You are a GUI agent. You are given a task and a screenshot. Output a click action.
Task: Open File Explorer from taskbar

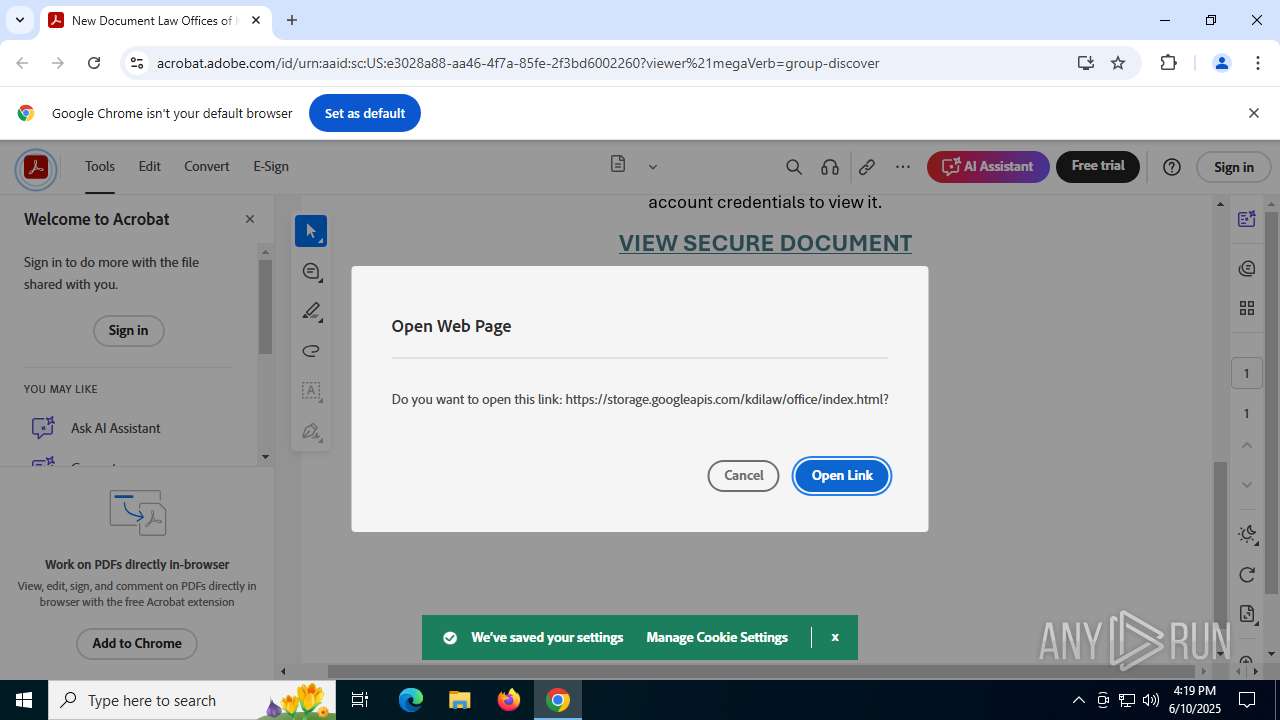coord(459,700)
